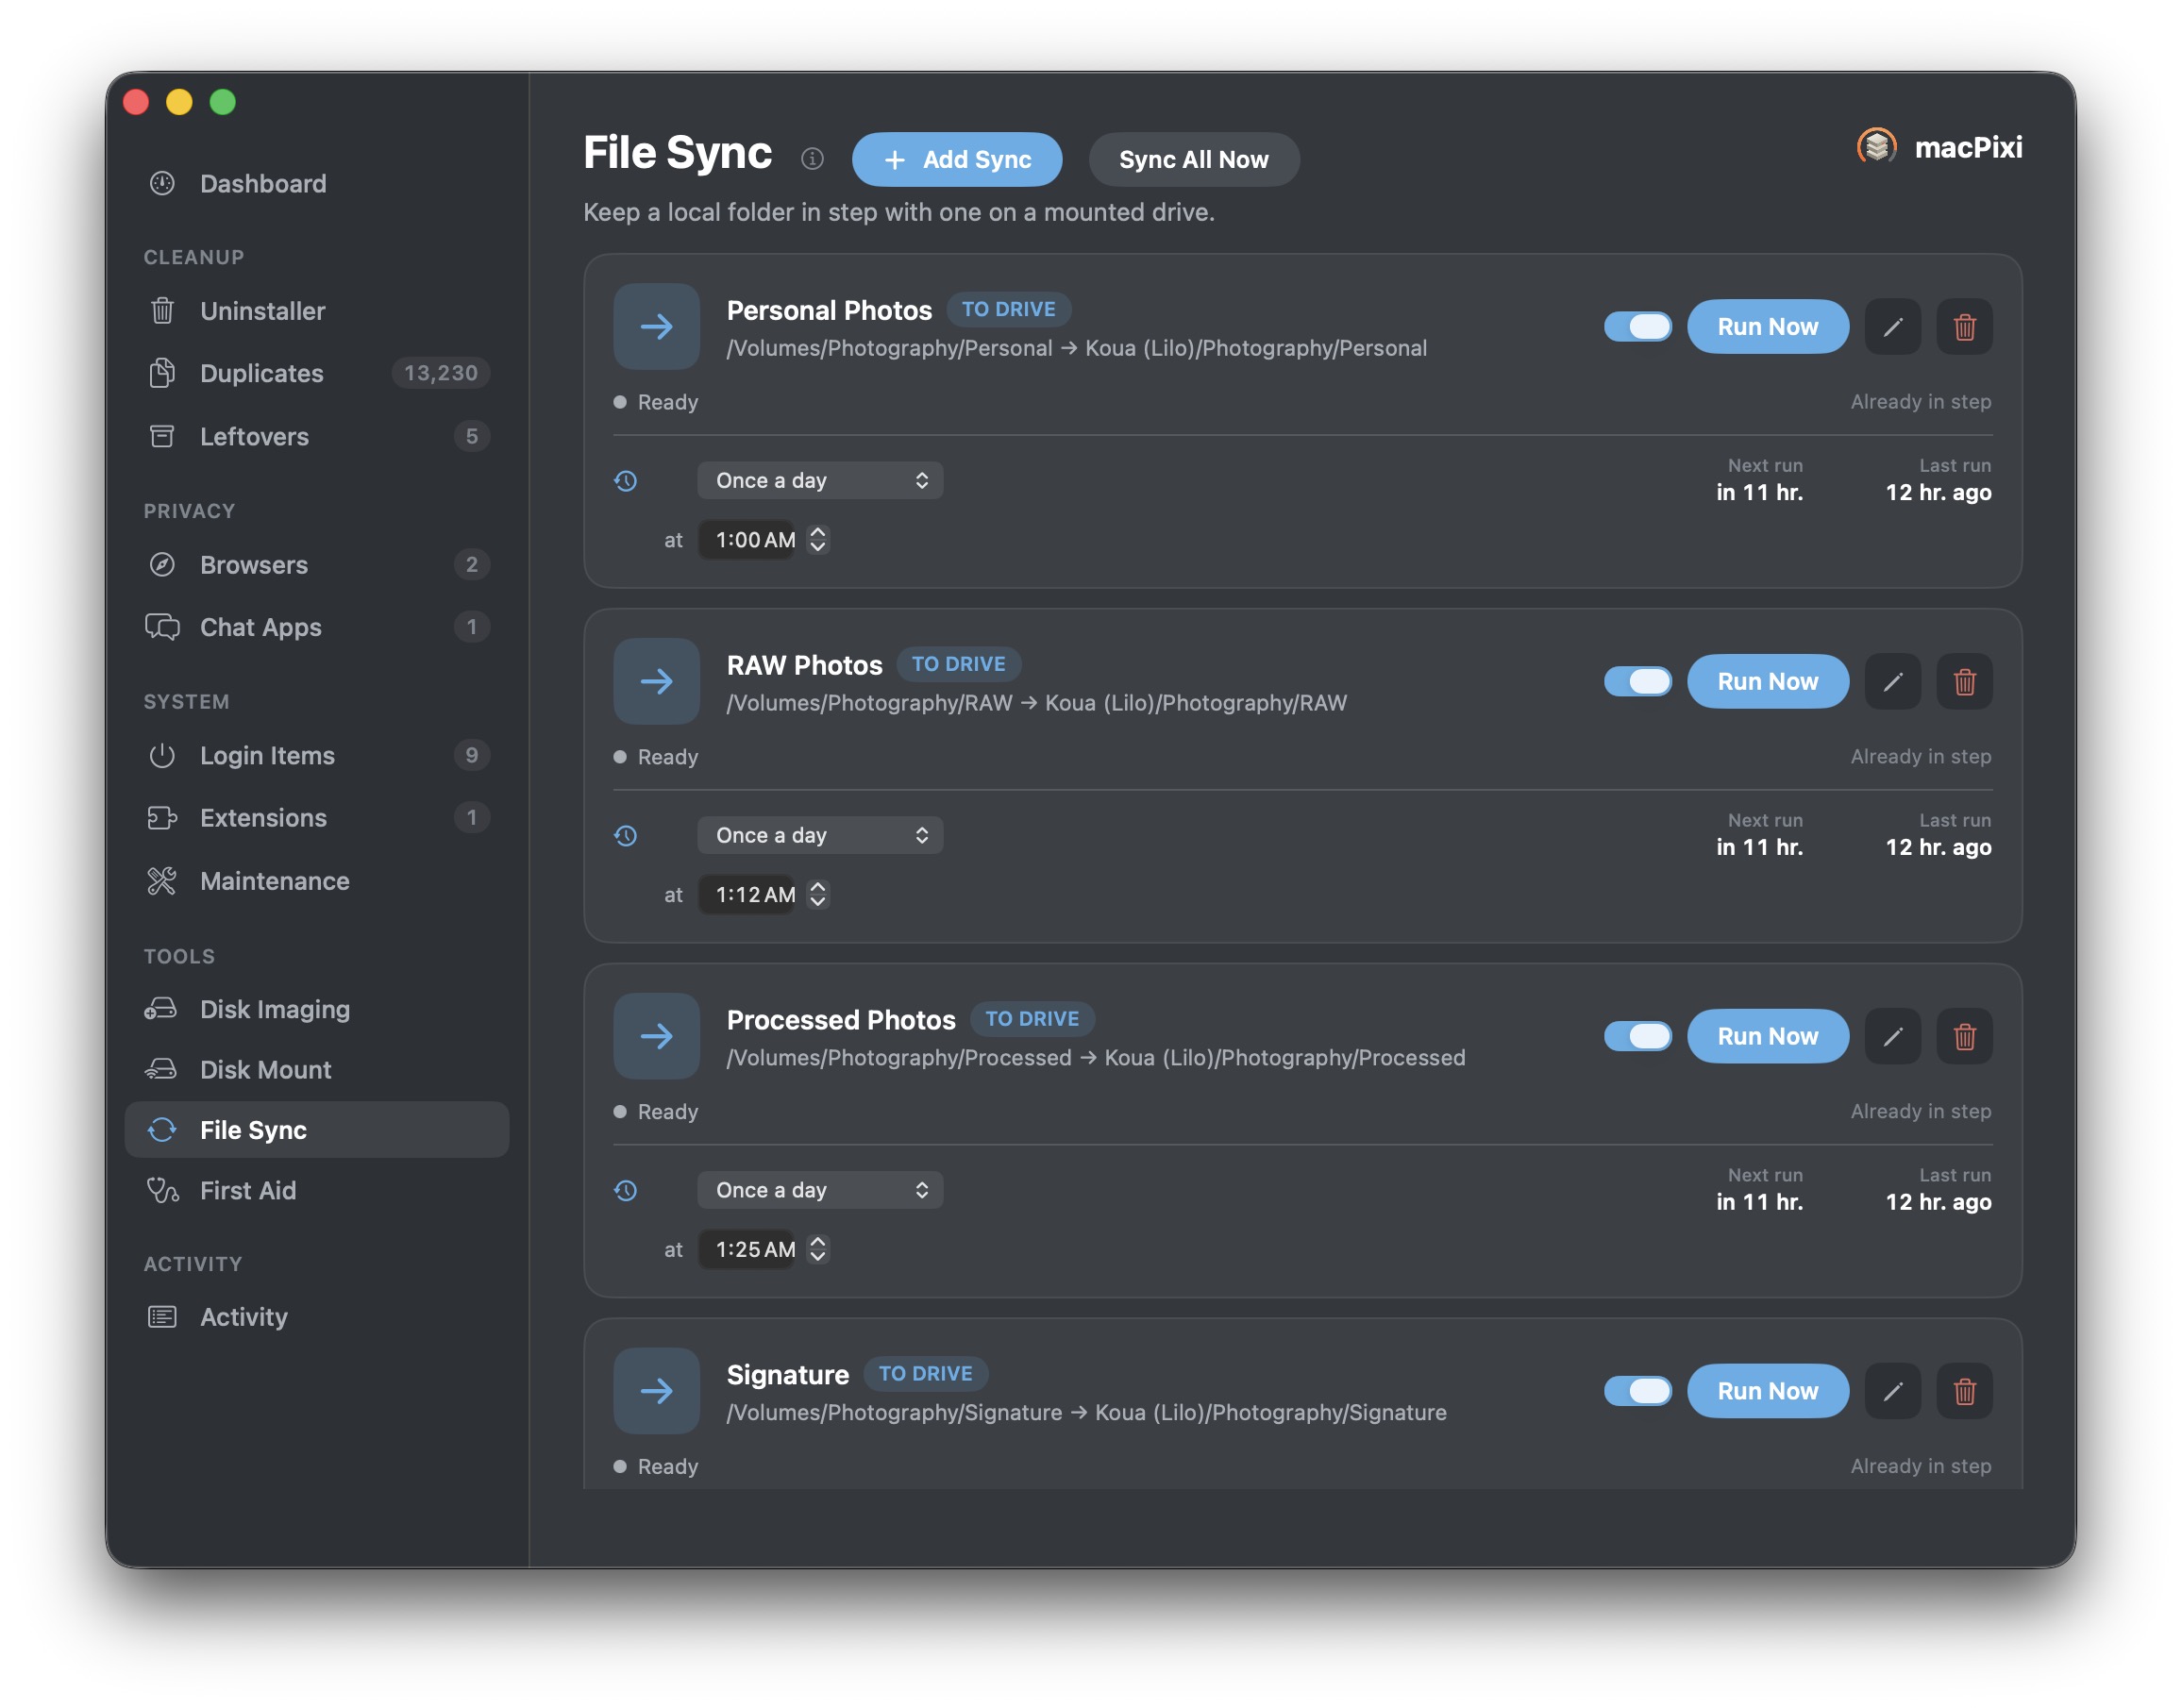The height and width of the screenshot is (1708, 2182).
Task: Click the File Sync arrows icon
Action: click(x=162, y=1130)
